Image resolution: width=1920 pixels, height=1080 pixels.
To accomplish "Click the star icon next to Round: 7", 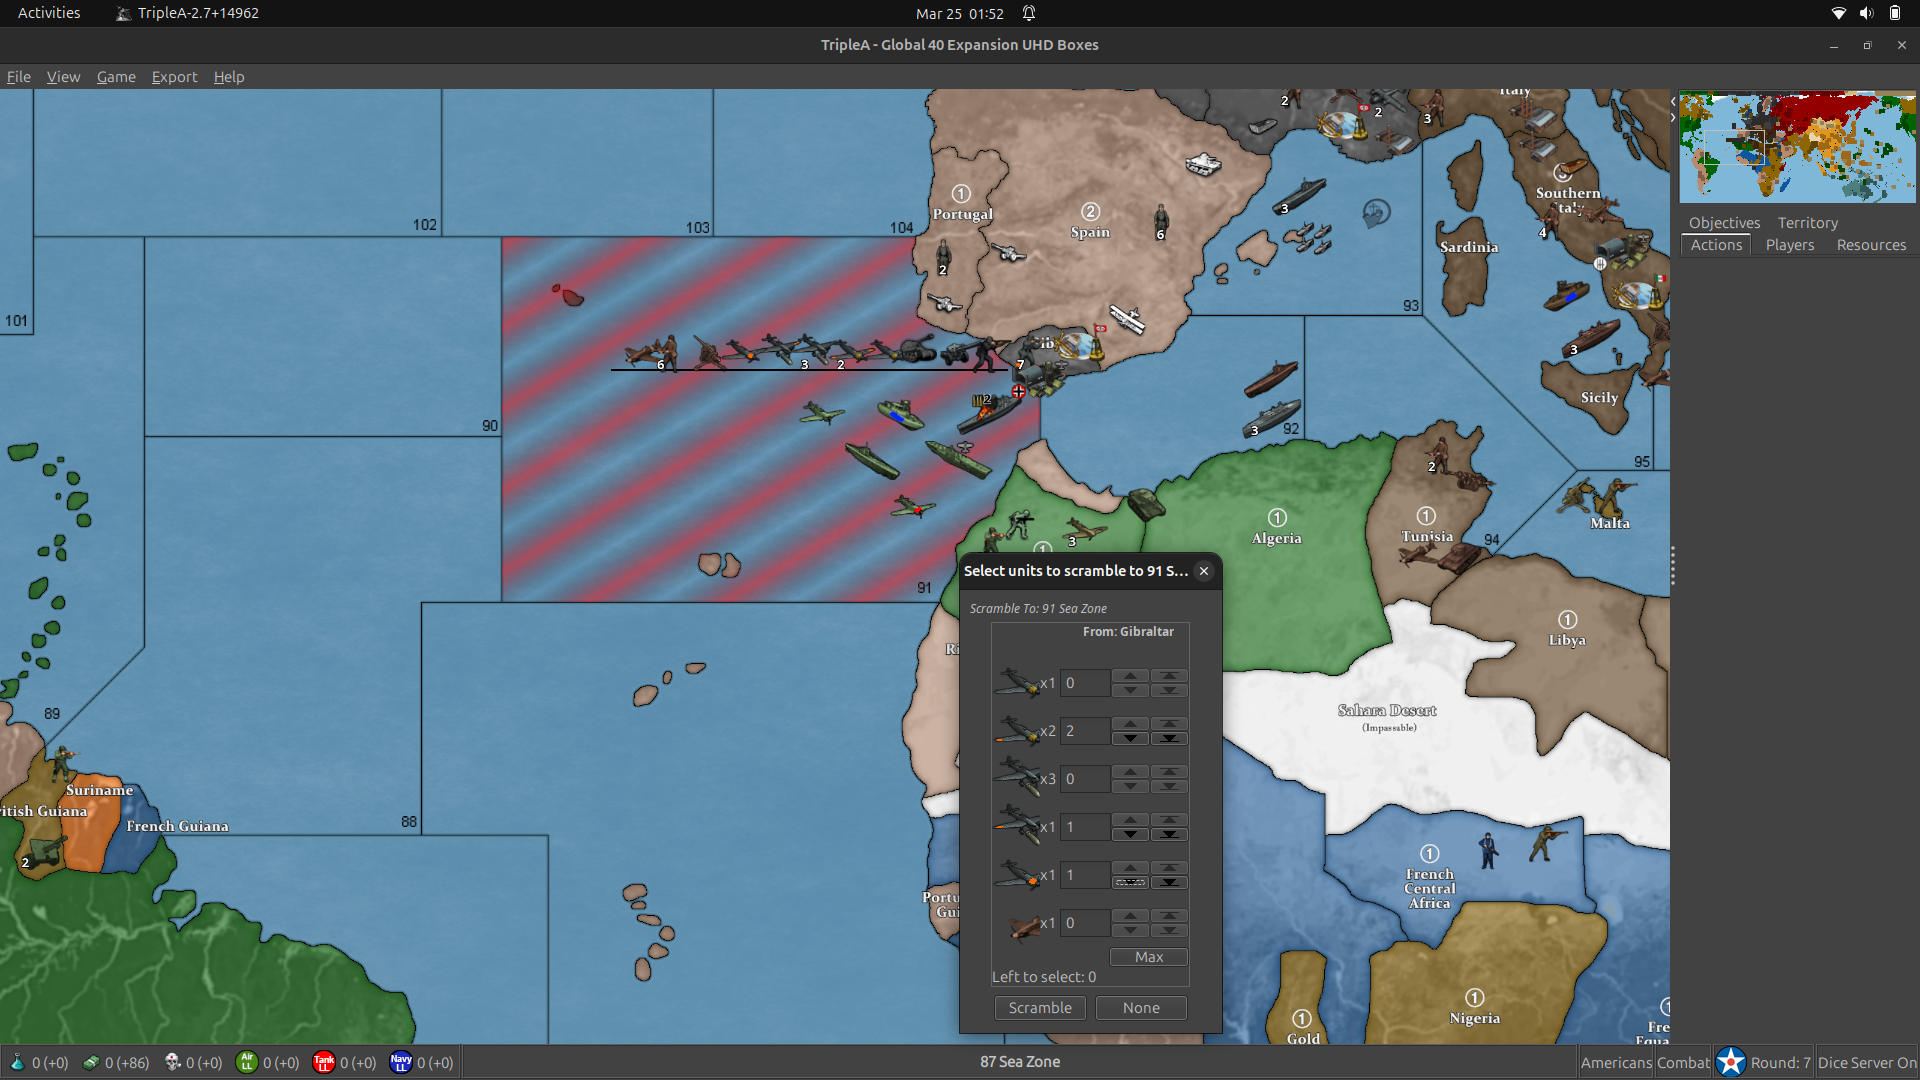I will point(1731,1061).
